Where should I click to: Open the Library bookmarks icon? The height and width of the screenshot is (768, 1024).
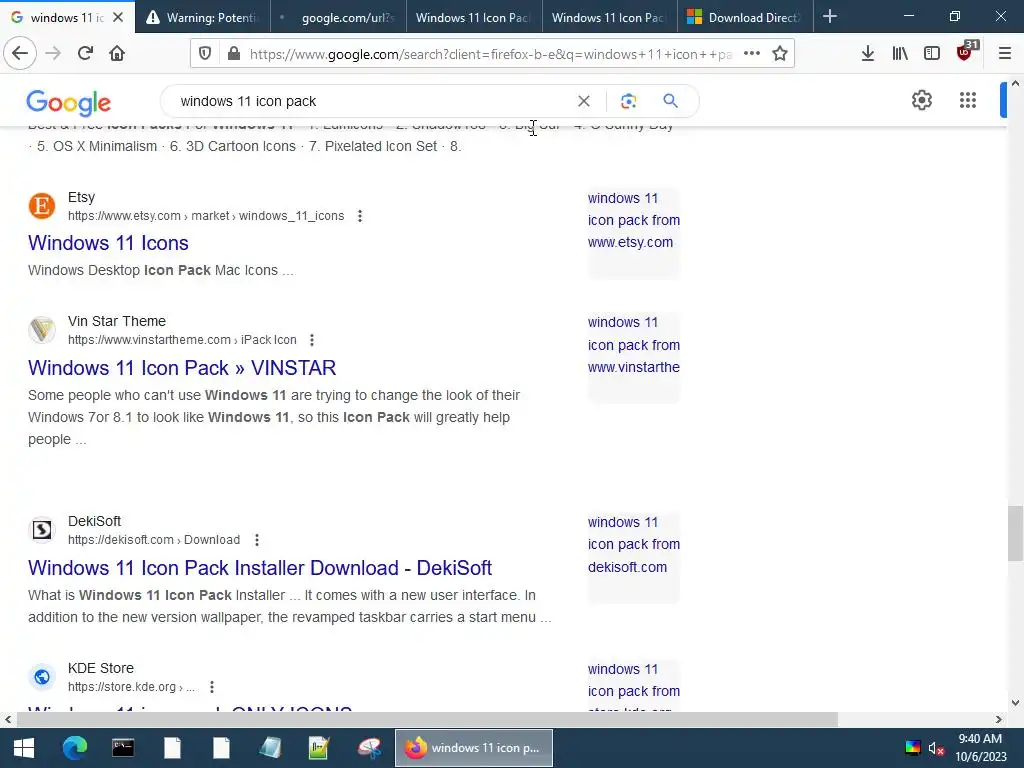(900, 54)
